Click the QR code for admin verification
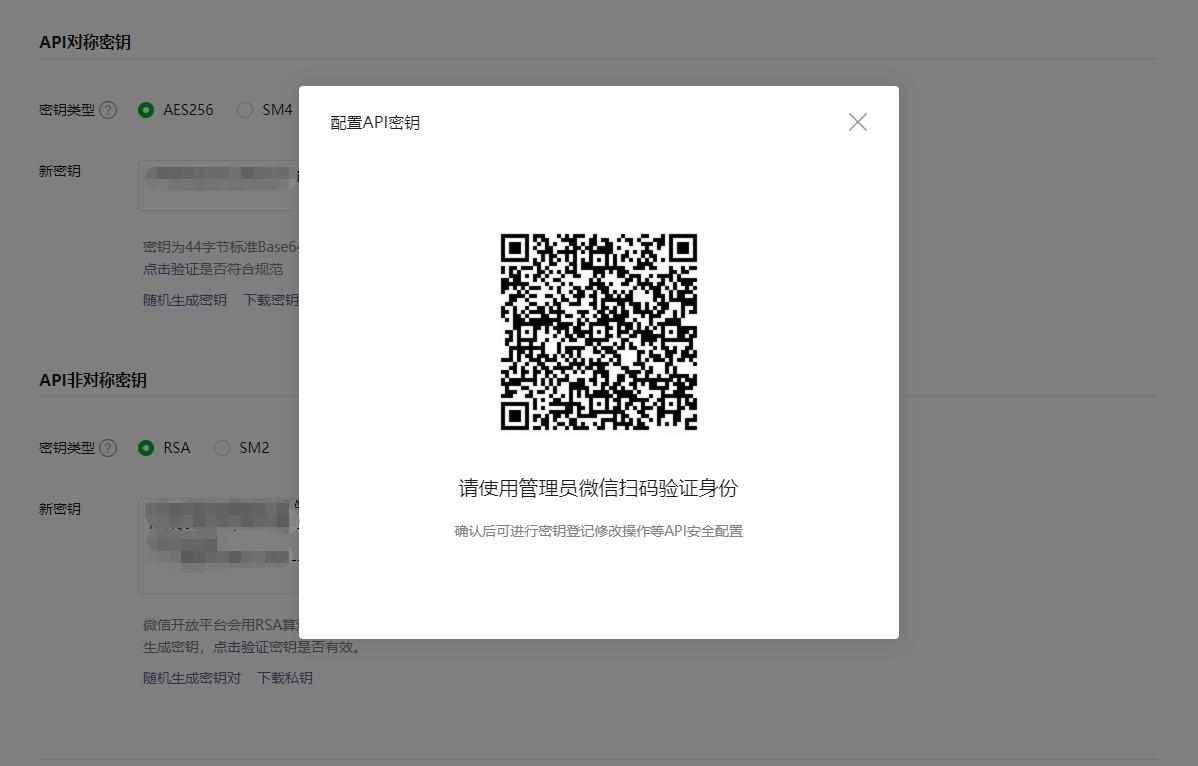Screen dimensions: 1198x766 point(599,331)
